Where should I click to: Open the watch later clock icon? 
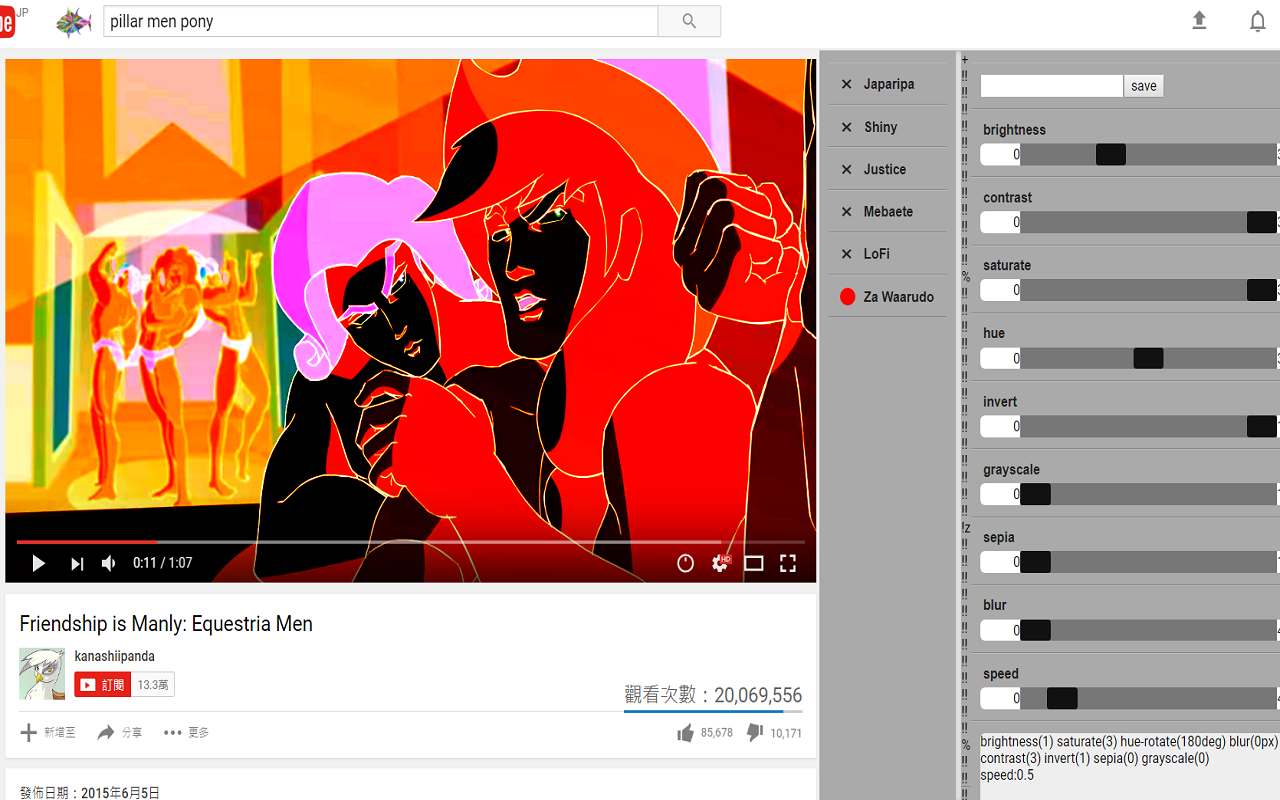(685, 564)
